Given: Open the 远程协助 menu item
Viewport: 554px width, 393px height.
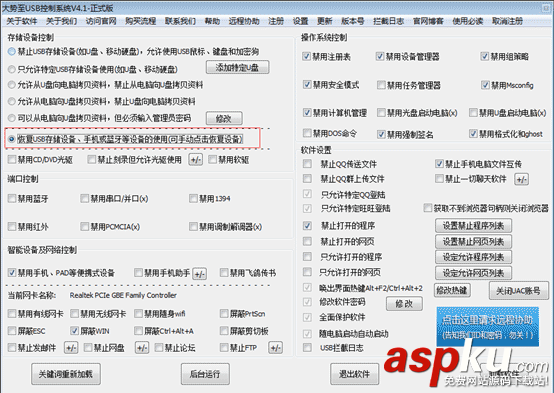Looking at the screenshot, I should [243, 21].
